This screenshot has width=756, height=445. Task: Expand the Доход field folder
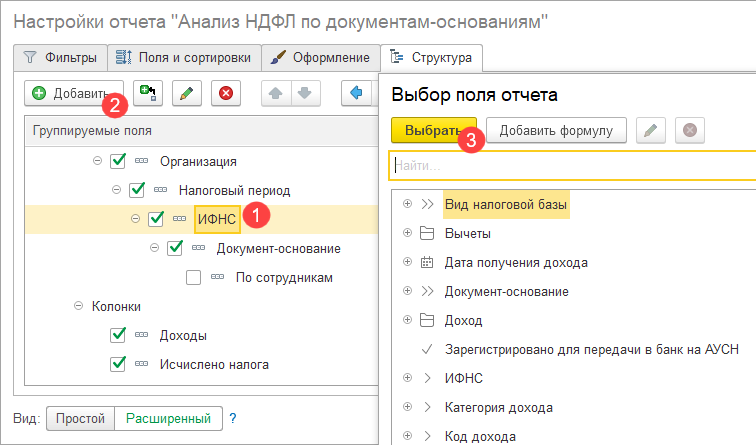pyautogui.click(x=407, y=320)
